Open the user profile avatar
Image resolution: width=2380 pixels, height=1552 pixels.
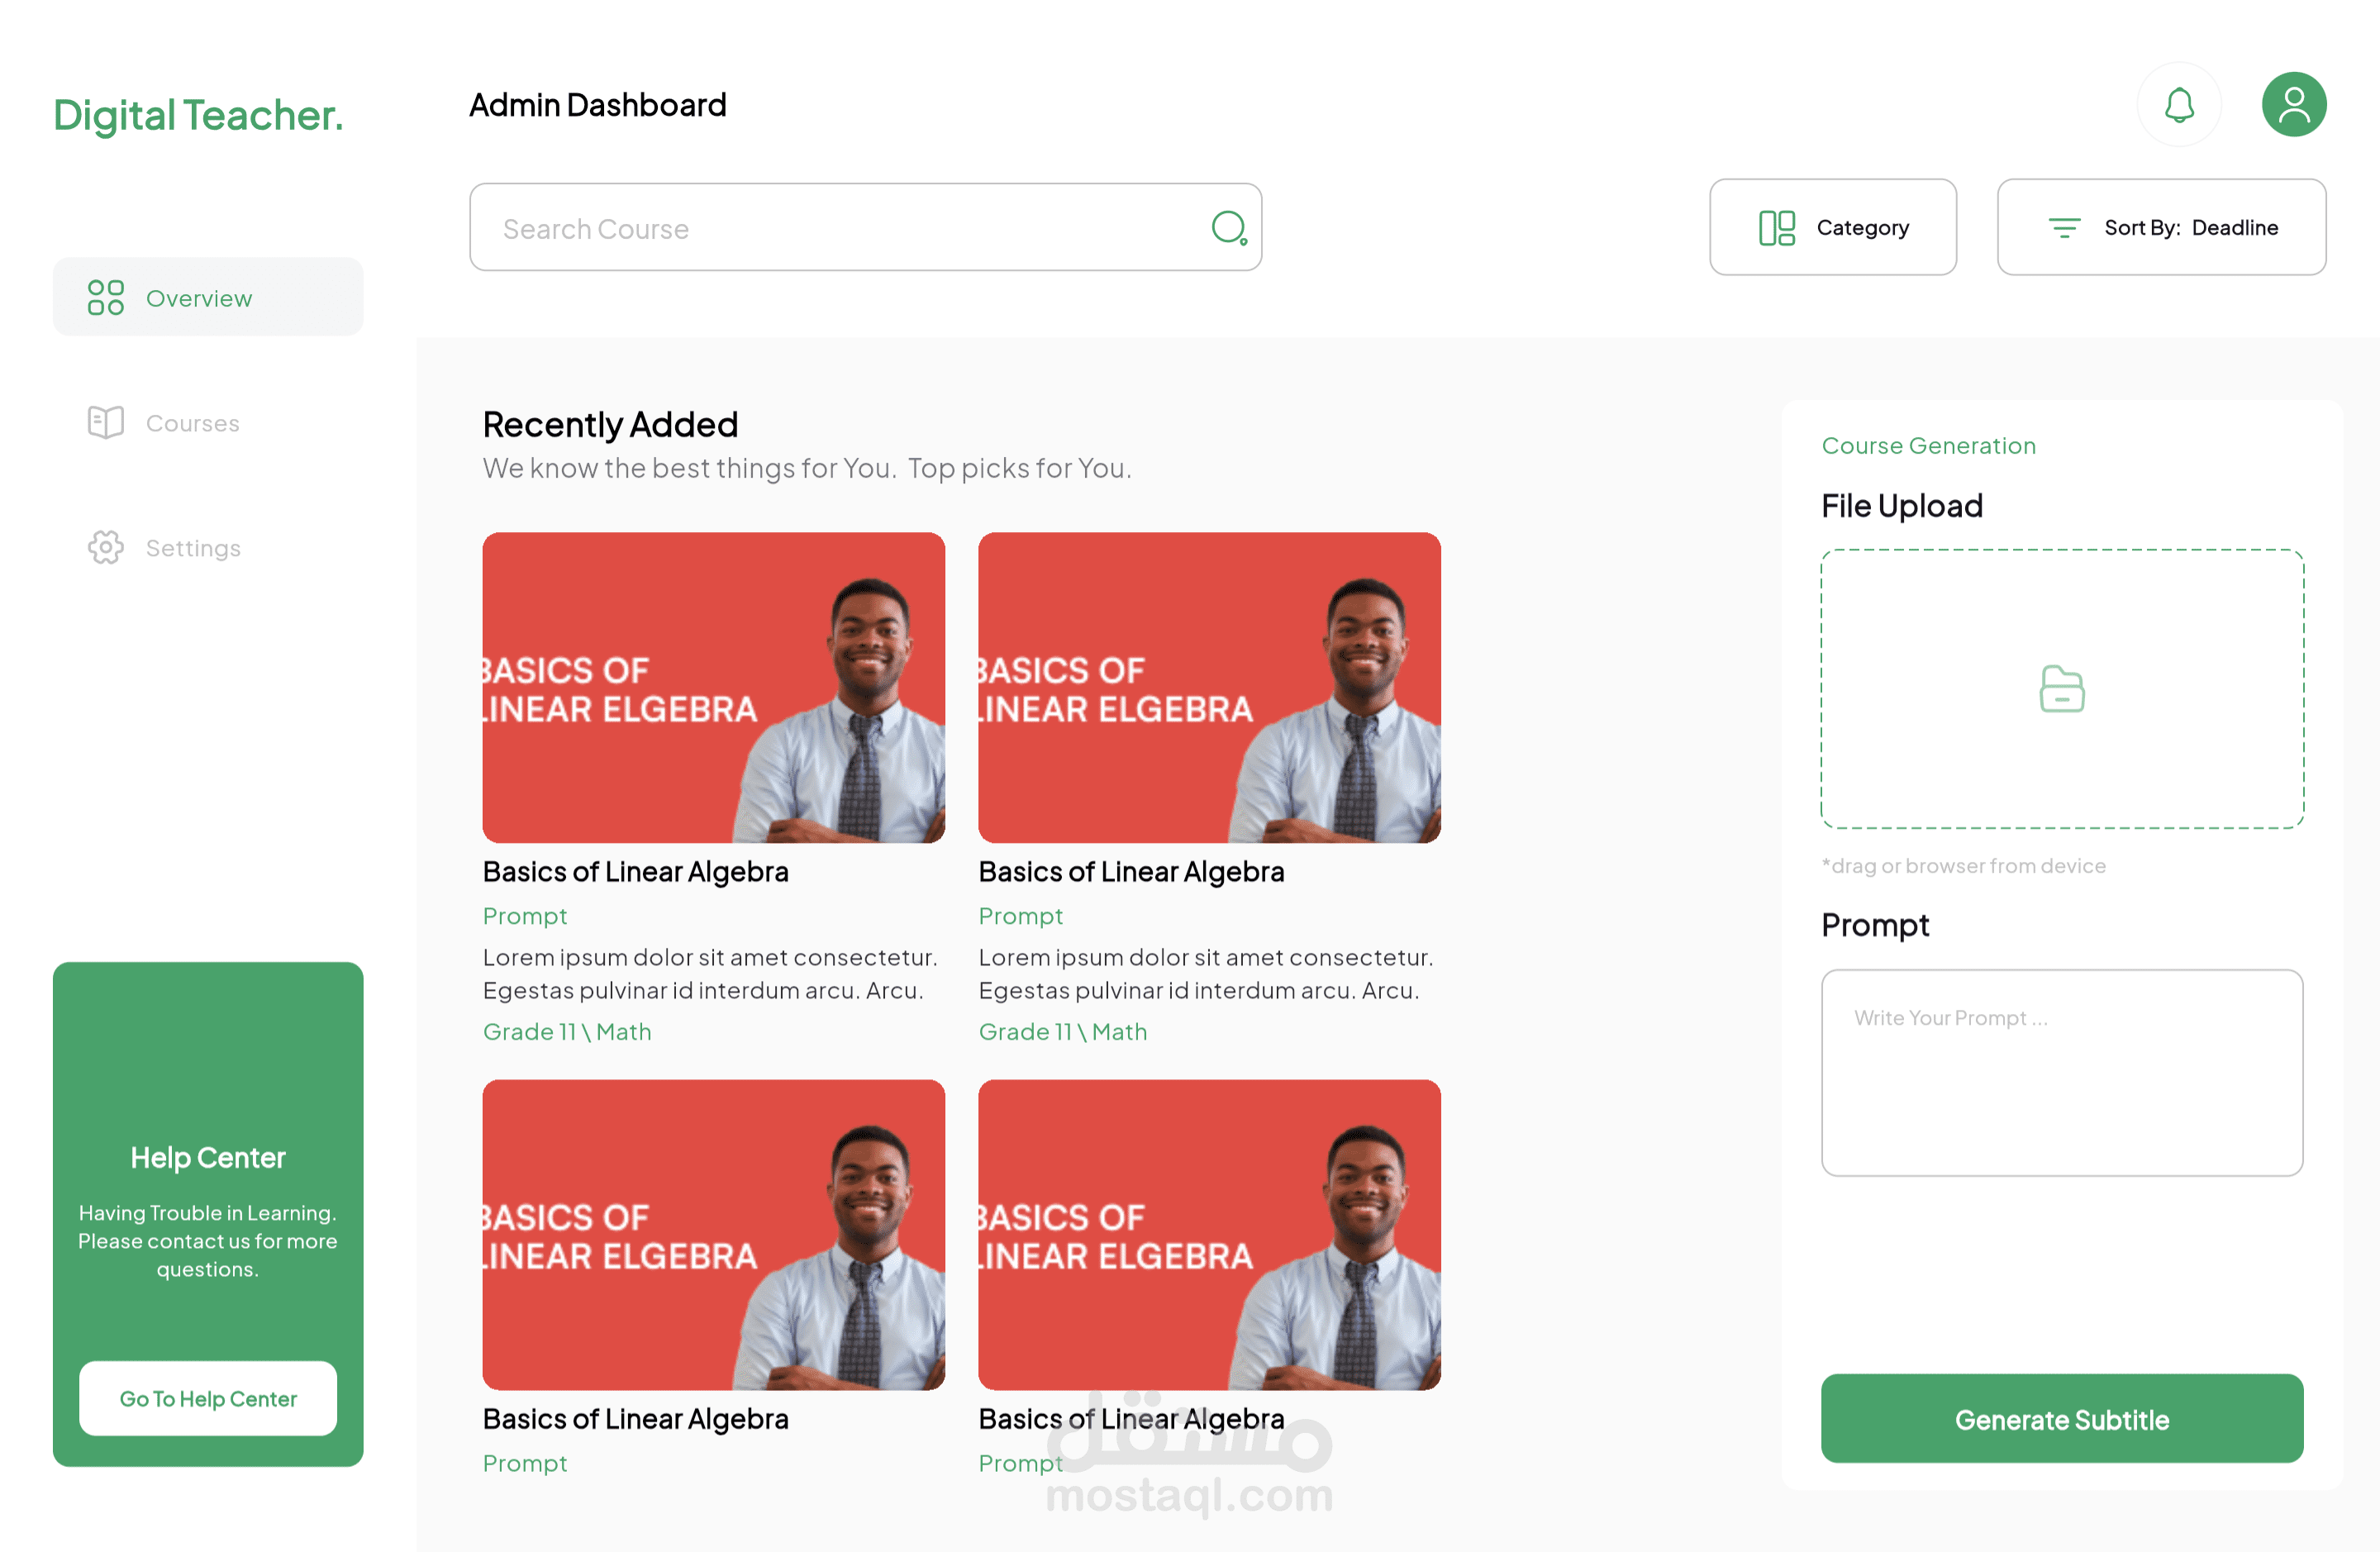(x=2293, y=105)
